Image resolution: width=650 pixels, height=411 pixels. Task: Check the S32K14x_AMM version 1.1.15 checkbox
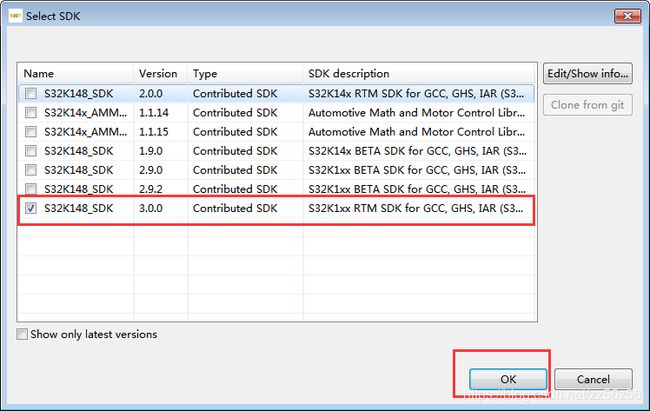coord(31,132)
